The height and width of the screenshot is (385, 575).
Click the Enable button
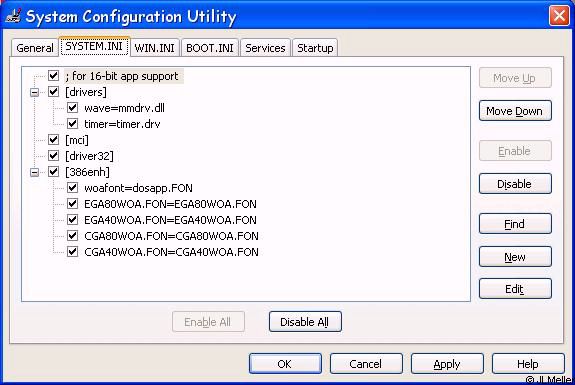pos(515,151)
